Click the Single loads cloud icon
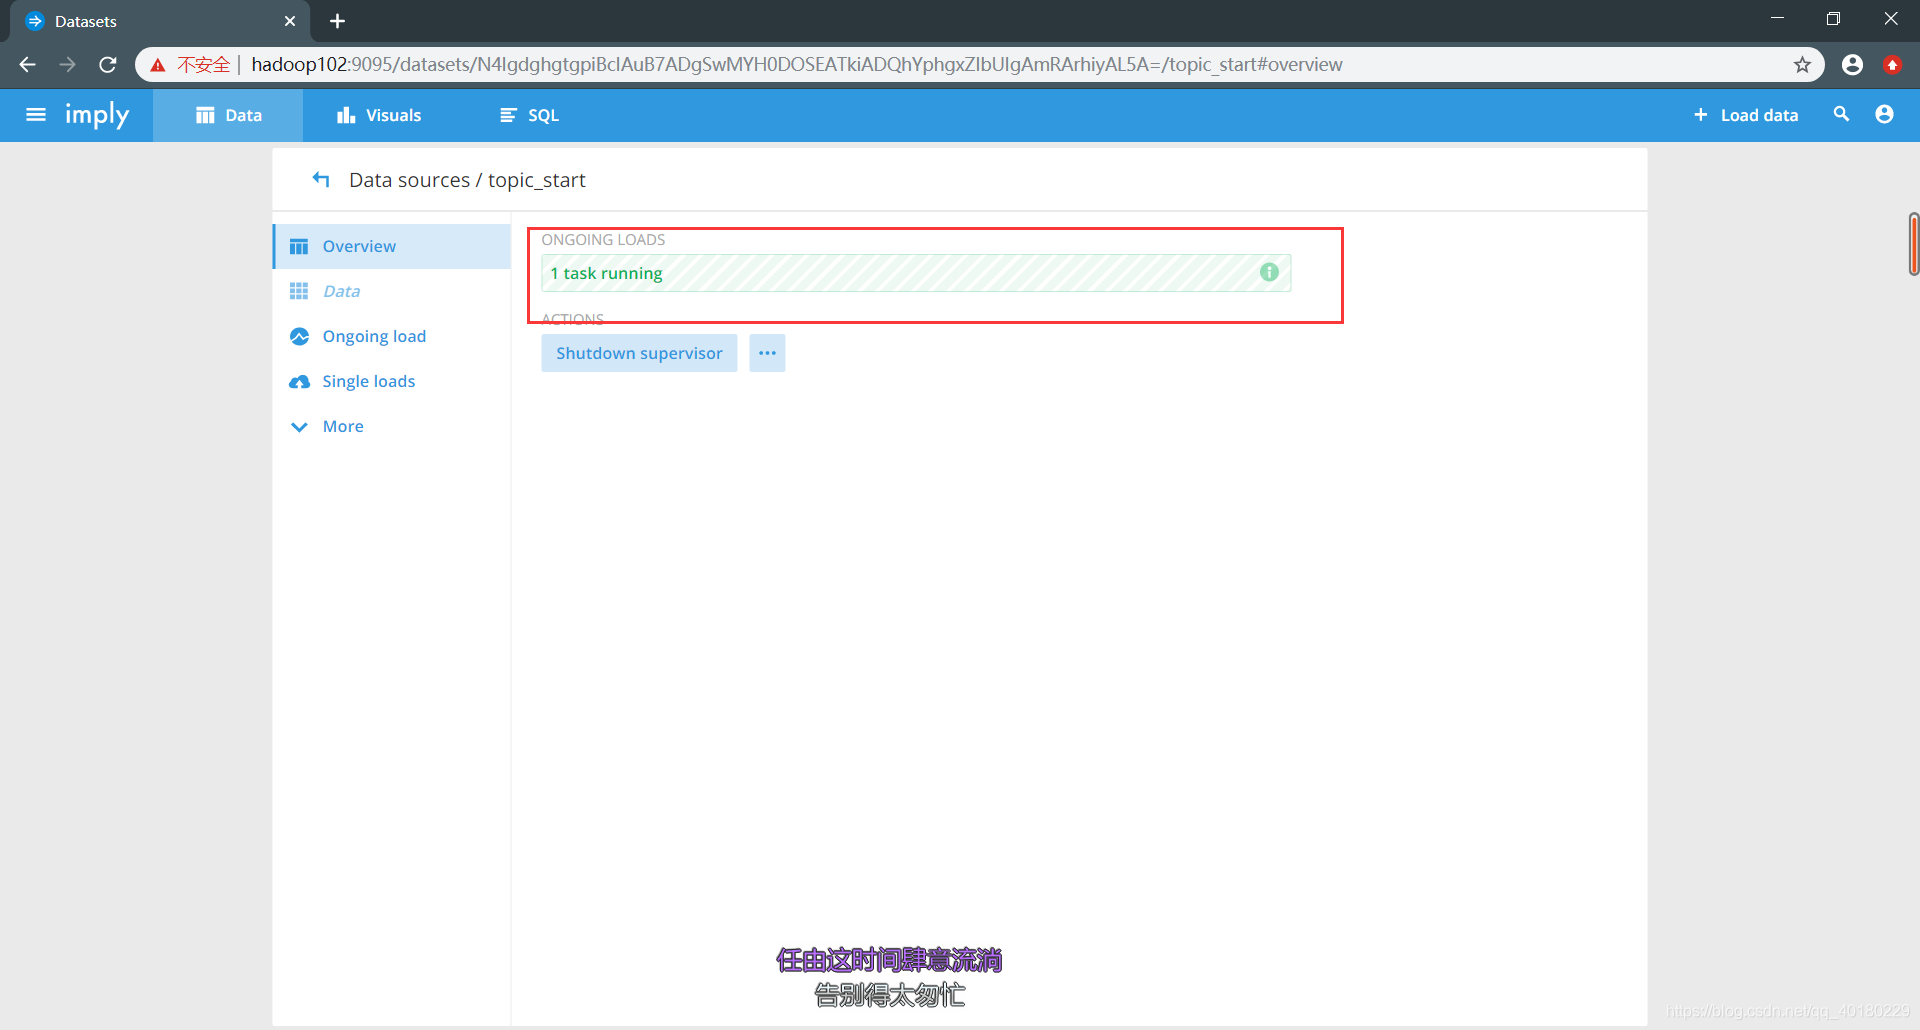This screenshot has height=1030, width=1920. (299, 381)
